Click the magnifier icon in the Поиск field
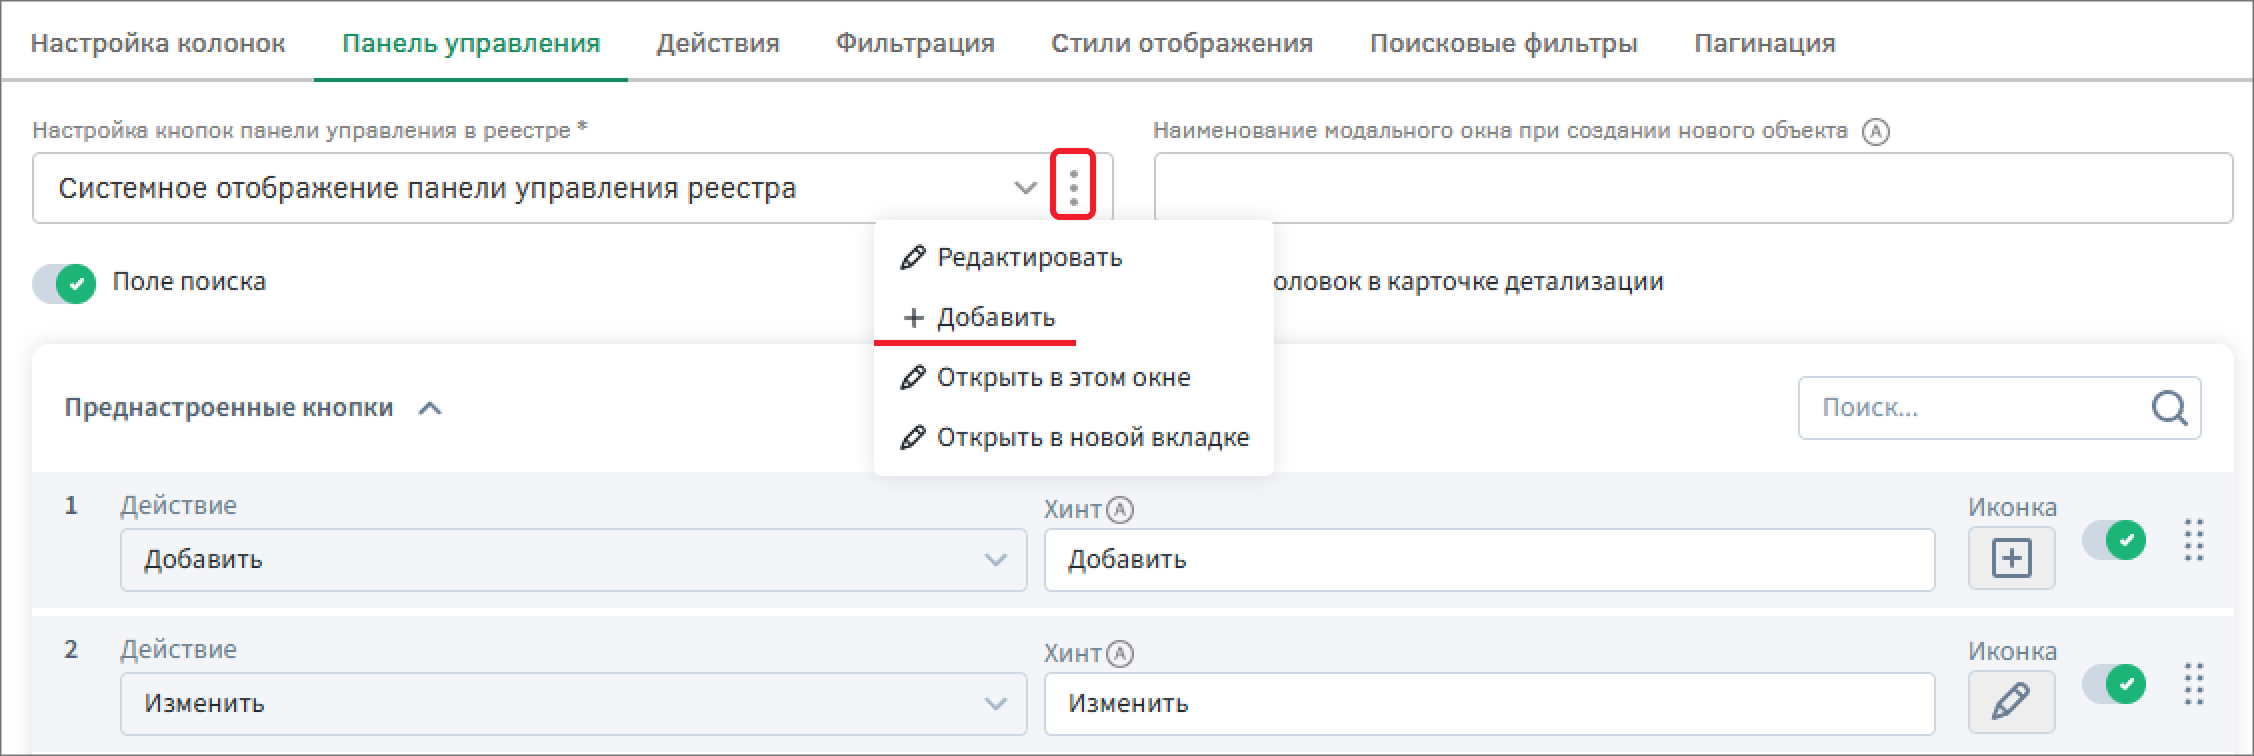 pos(2168,408)
